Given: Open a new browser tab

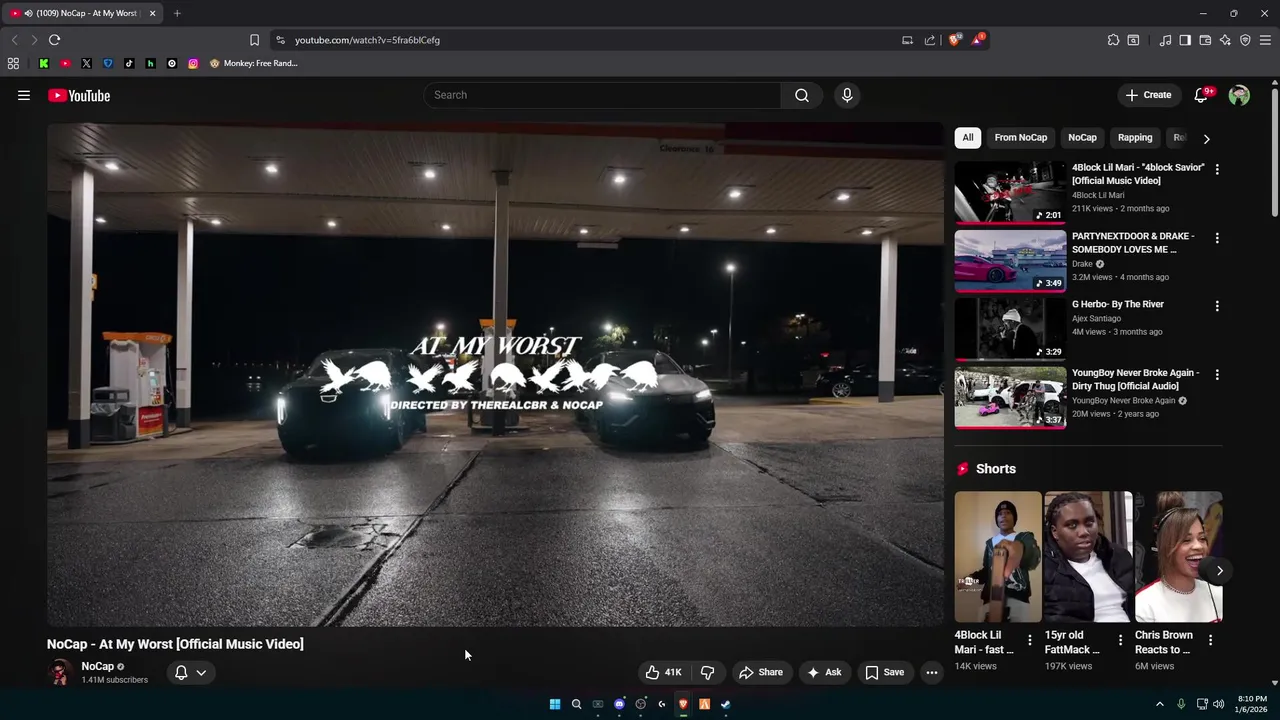Looking at the screenshot, I should click(177, 13).
